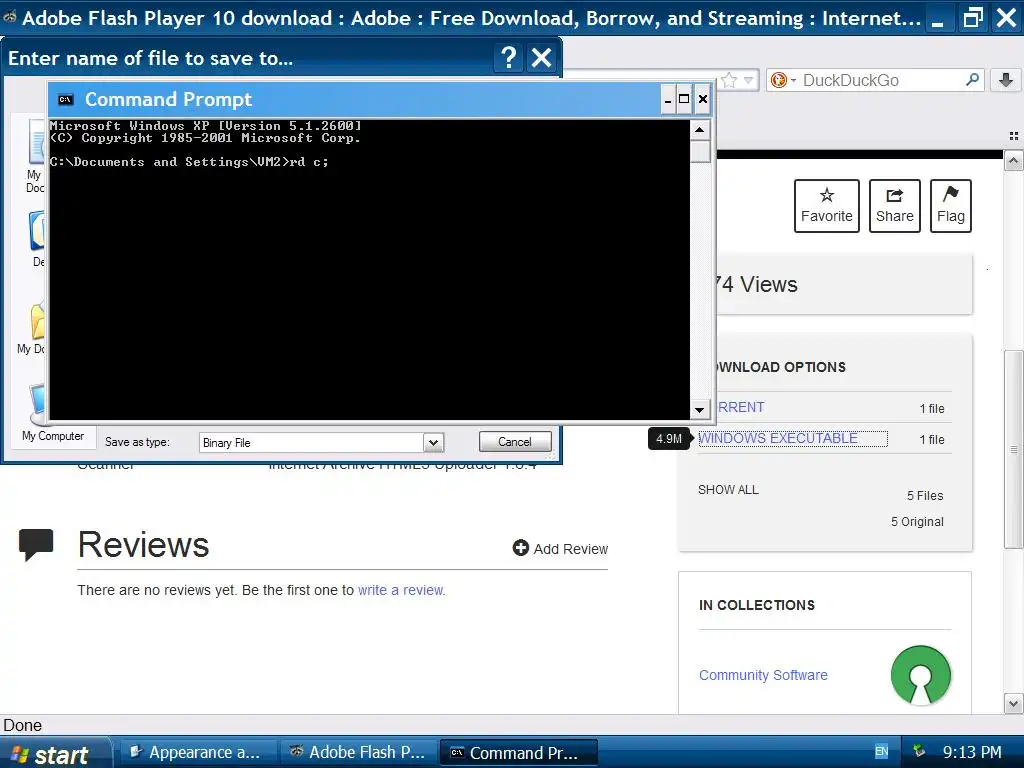Screen dimensions: 1024x768
Task: Click the help question mark in save dialog
Action: pos(508,58)
